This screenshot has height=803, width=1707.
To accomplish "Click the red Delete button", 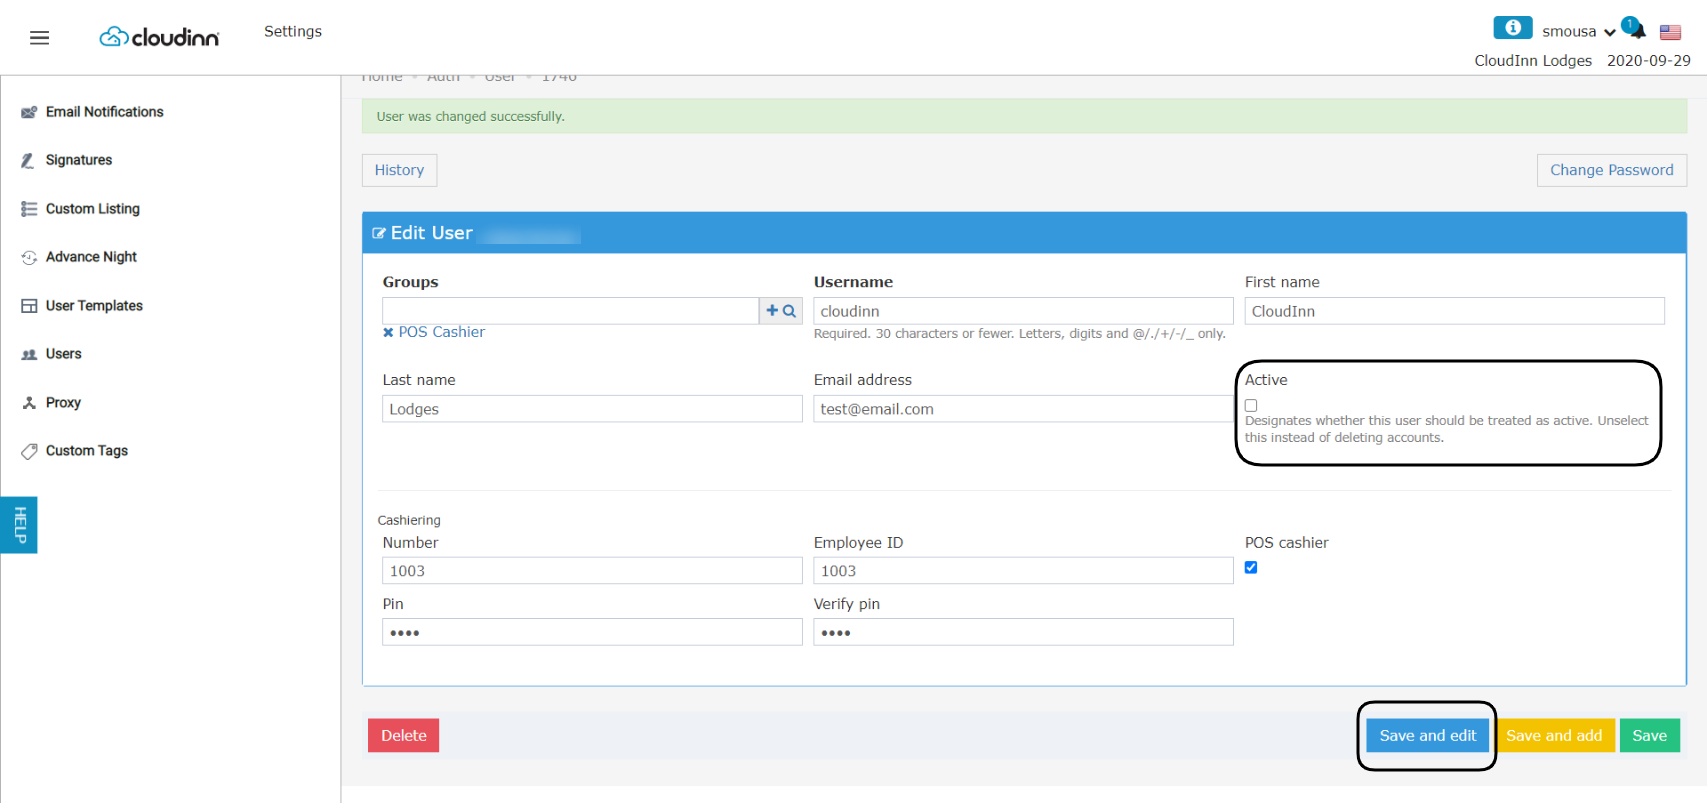I will click(x=403, y=735).
